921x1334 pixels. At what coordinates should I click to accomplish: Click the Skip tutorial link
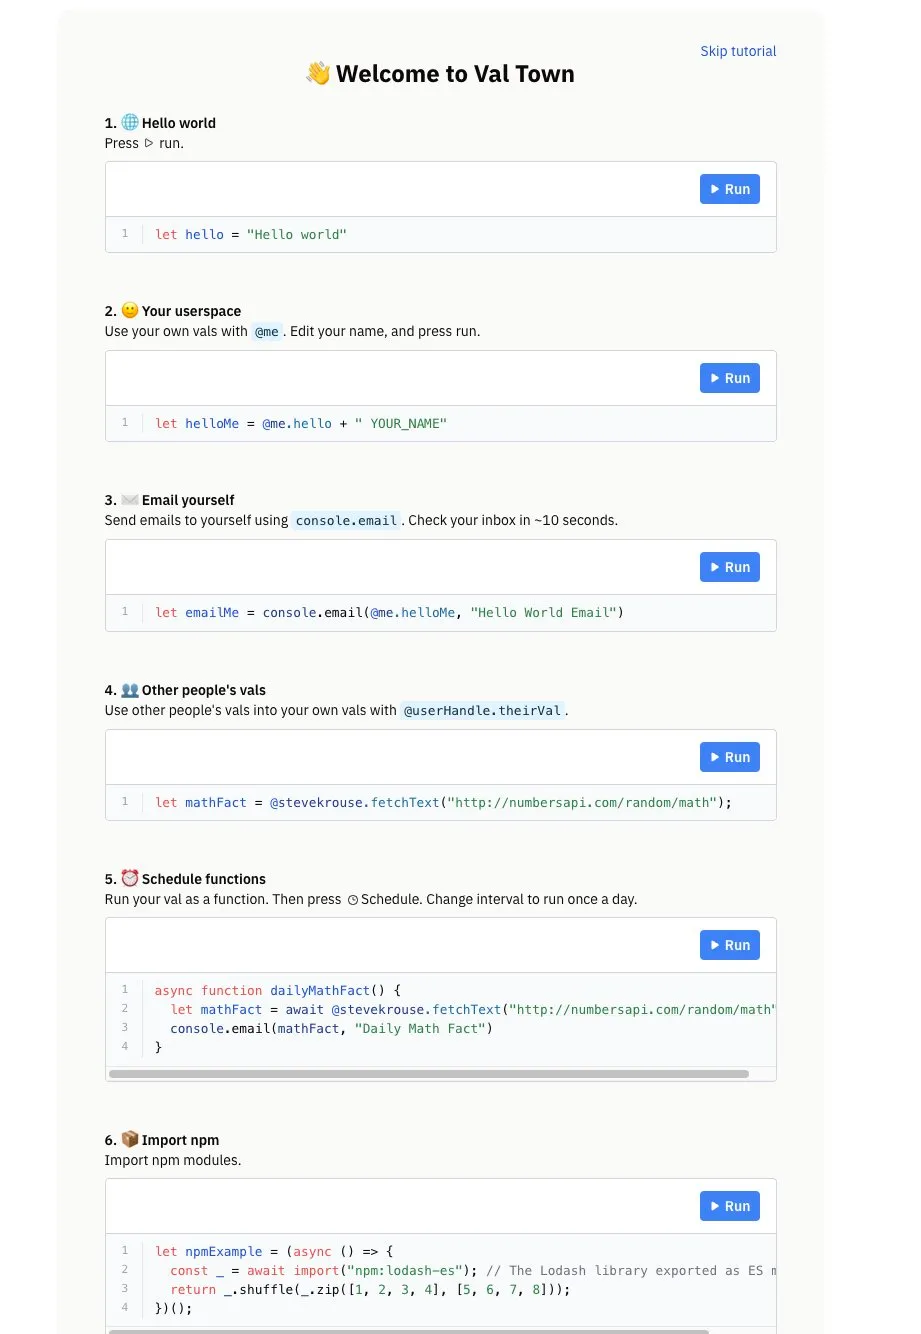[x=738, y=51]
